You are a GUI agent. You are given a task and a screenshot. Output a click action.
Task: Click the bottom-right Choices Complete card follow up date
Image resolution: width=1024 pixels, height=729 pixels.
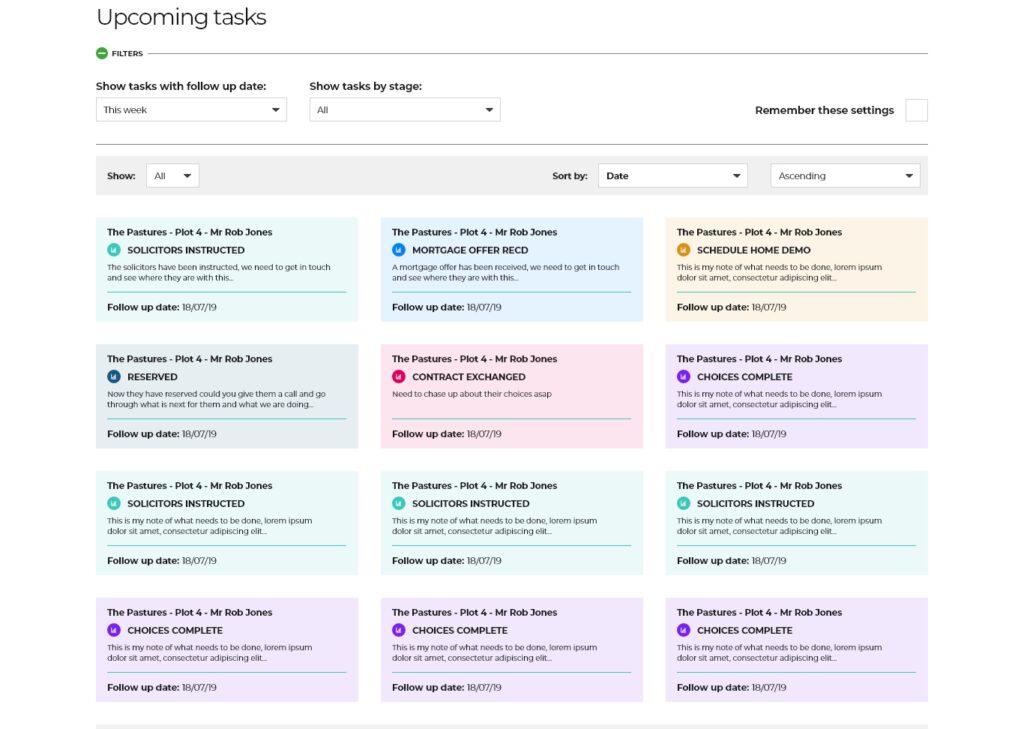pos(731,687)
